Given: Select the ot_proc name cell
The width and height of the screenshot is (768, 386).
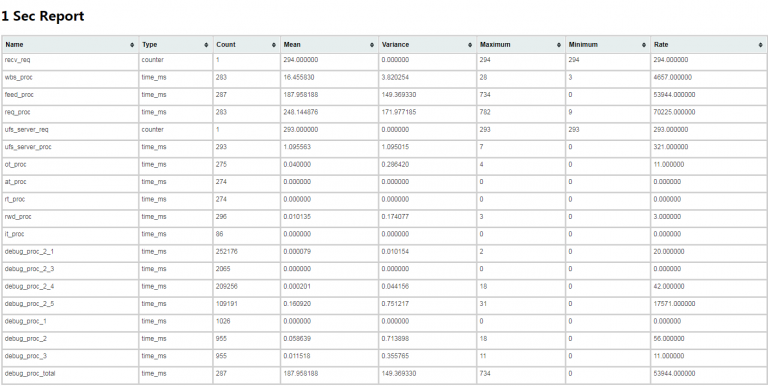Looking at the screenshot, I should (70, 165).
